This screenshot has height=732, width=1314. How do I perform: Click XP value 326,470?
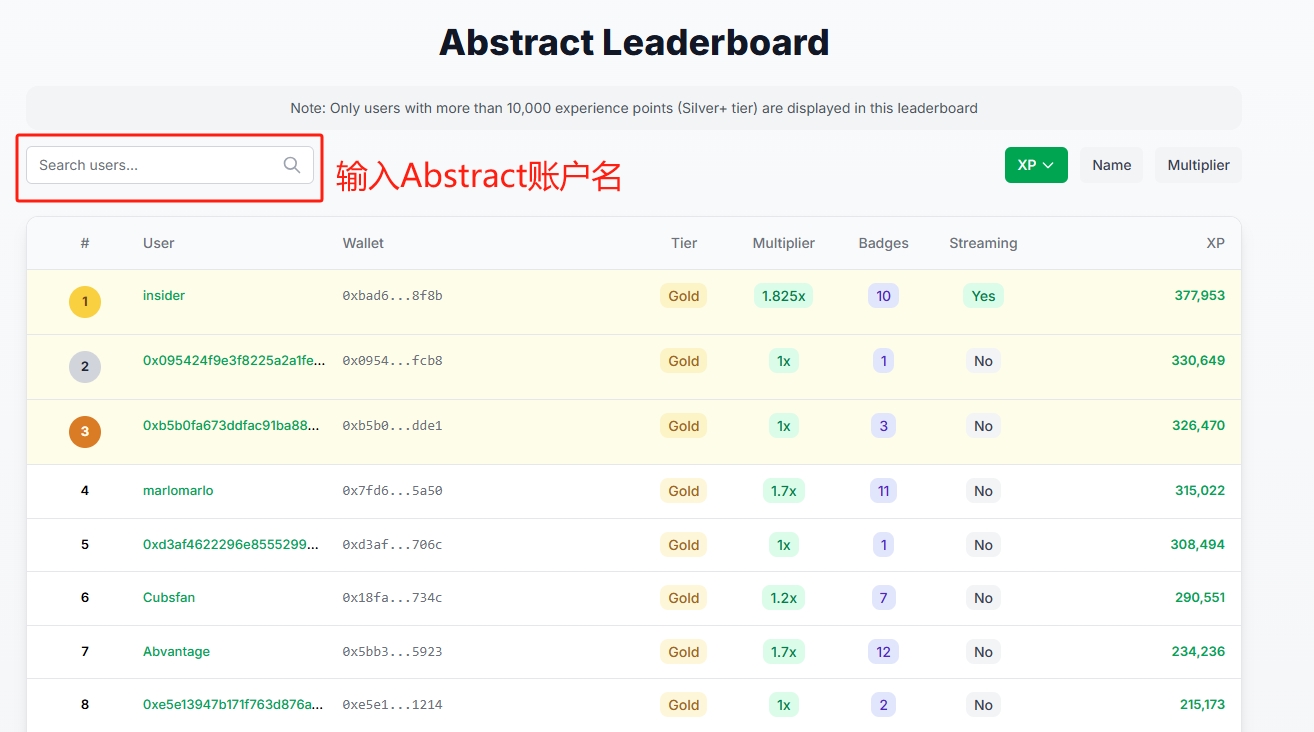(x=1198, y=426)
